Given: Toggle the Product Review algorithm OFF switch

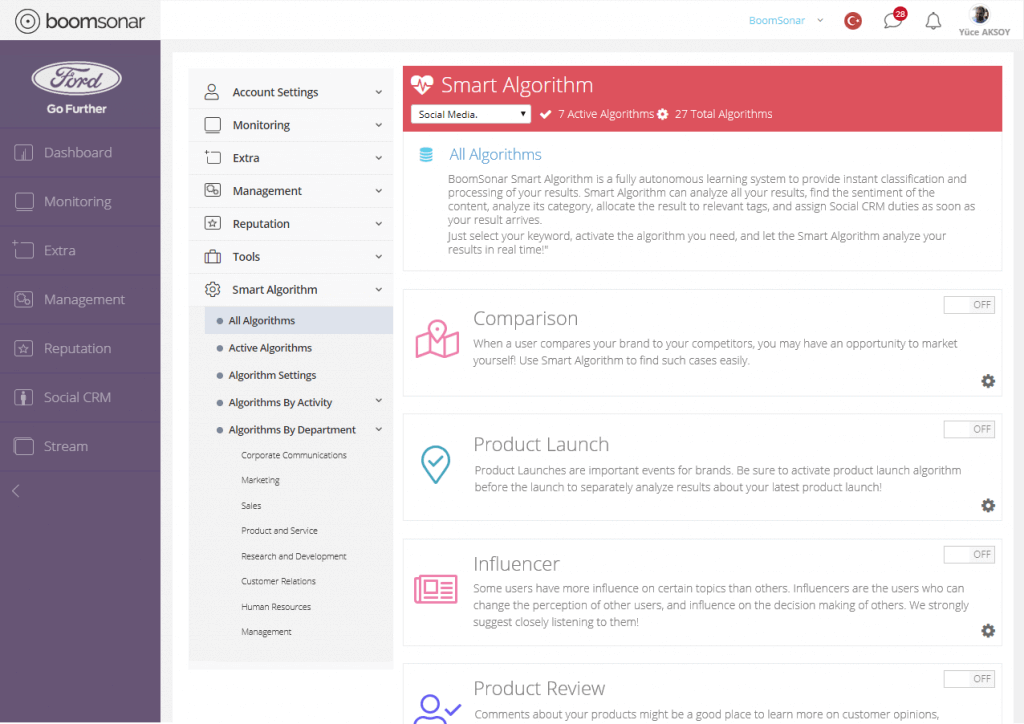Looking at the screenshot, I should pyautogui.click(x=969, y=679).
